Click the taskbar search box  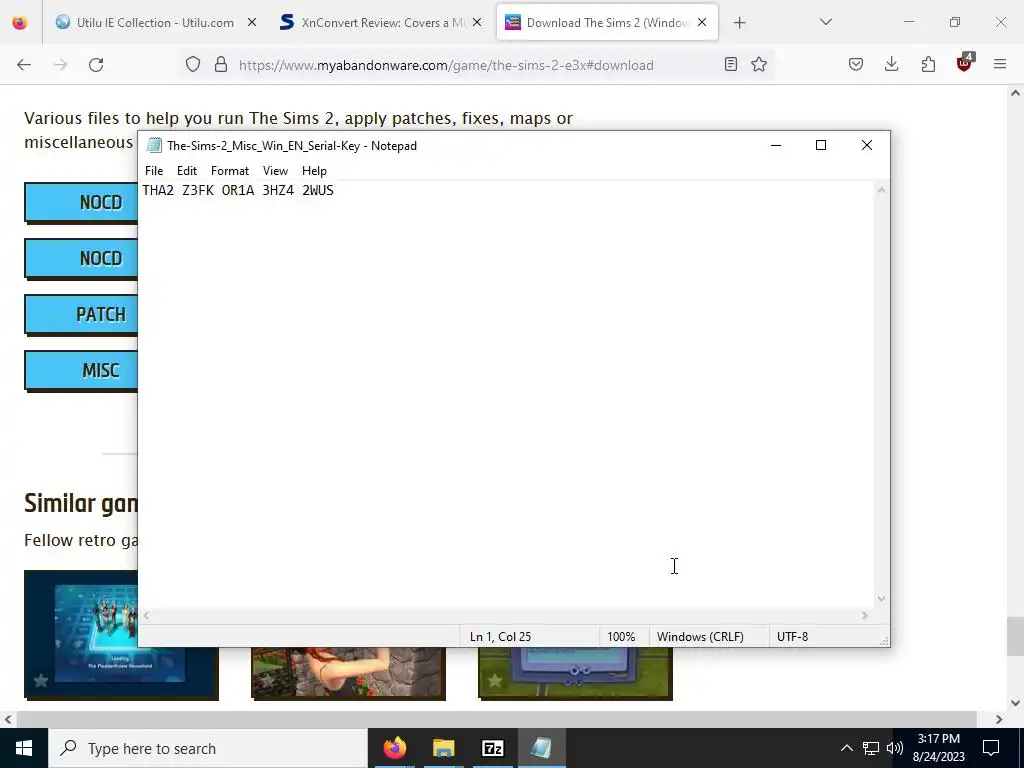tap(208, 748)
